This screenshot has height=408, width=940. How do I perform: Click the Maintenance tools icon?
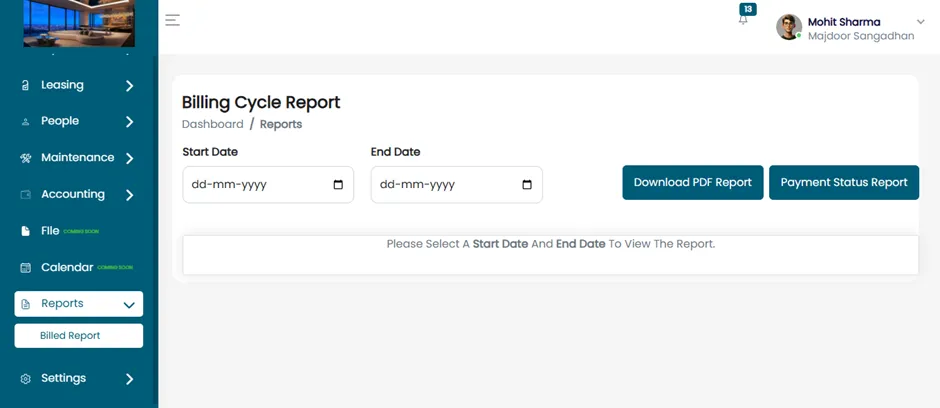click(25, 158)
